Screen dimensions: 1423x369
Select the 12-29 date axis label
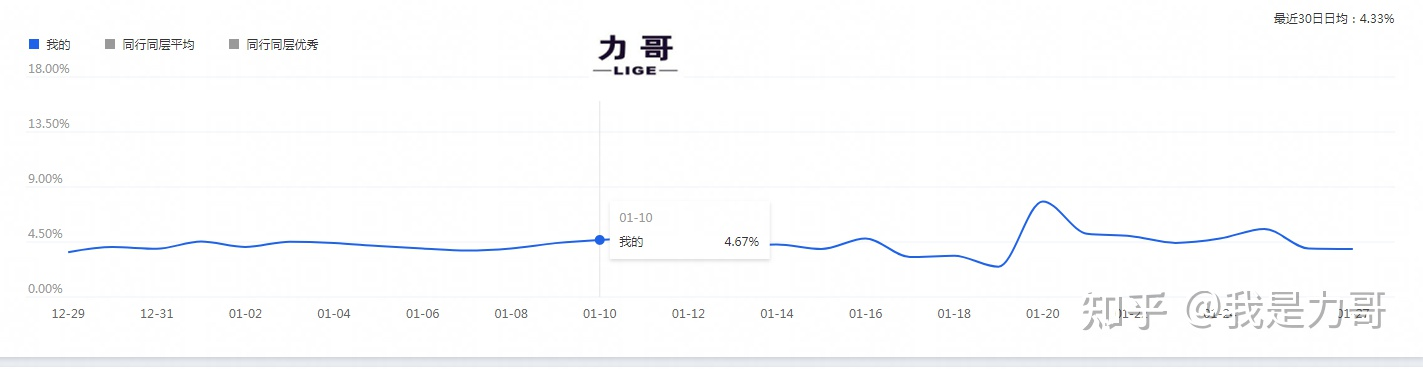(x=68, y=313)
